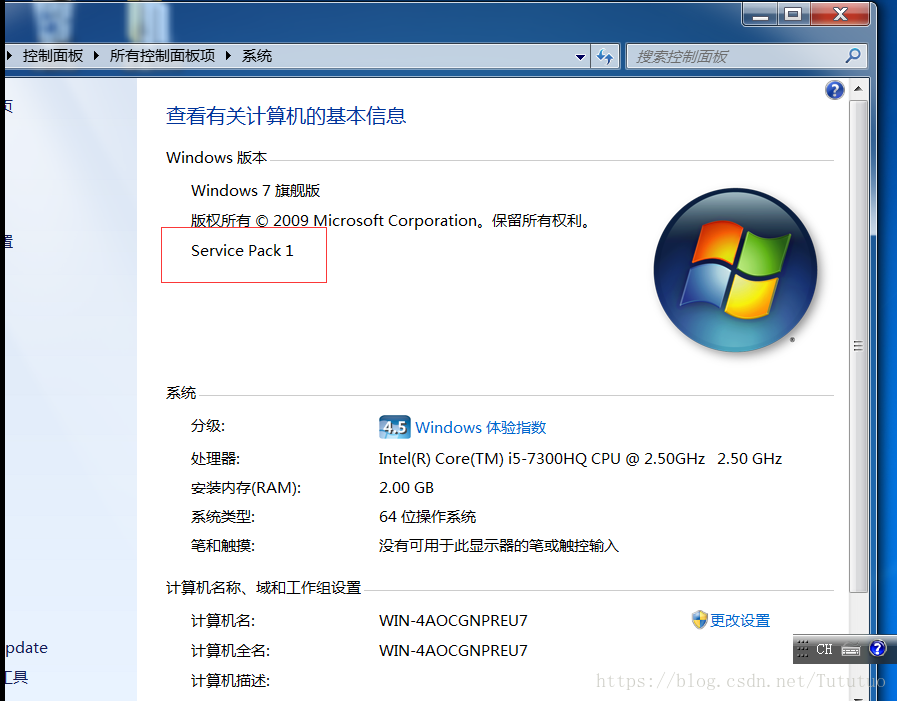Click the language bar help icon
This screenshot has height=701, width=897.
tap(878, 648)
